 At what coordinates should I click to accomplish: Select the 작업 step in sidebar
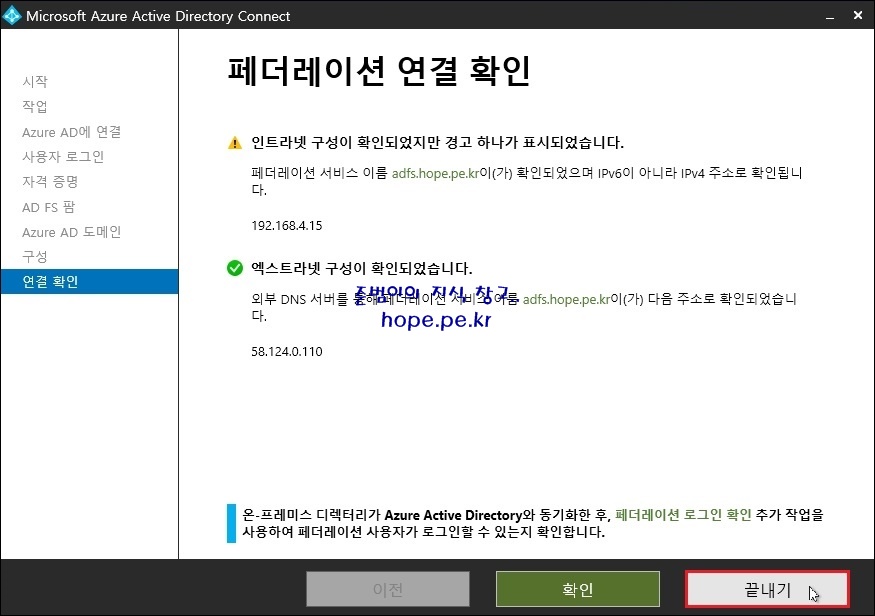point(35,107)
